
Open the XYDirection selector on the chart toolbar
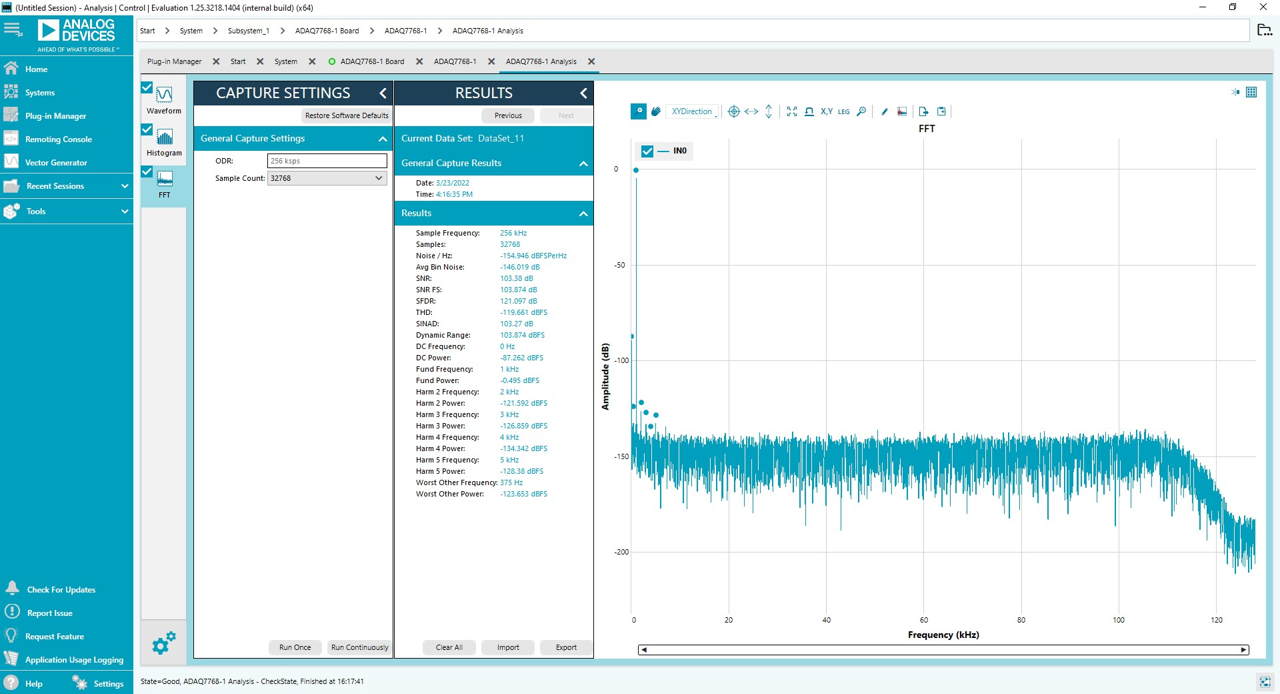coord(690,111)
